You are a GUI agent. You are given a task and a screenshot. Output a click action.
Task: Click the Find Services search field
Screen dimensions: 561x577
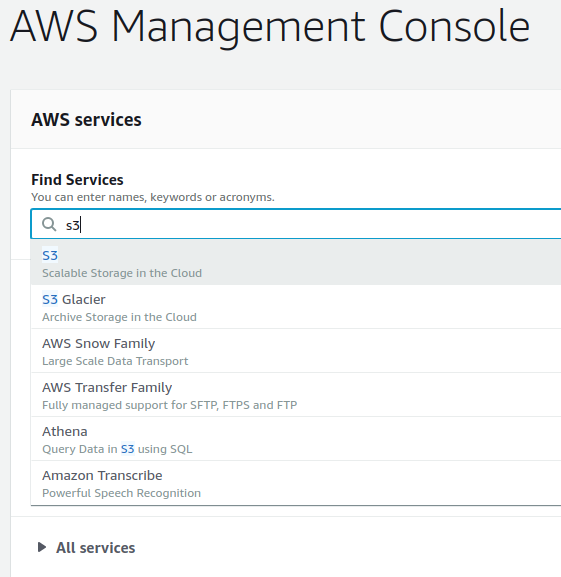tap(296, 224)
